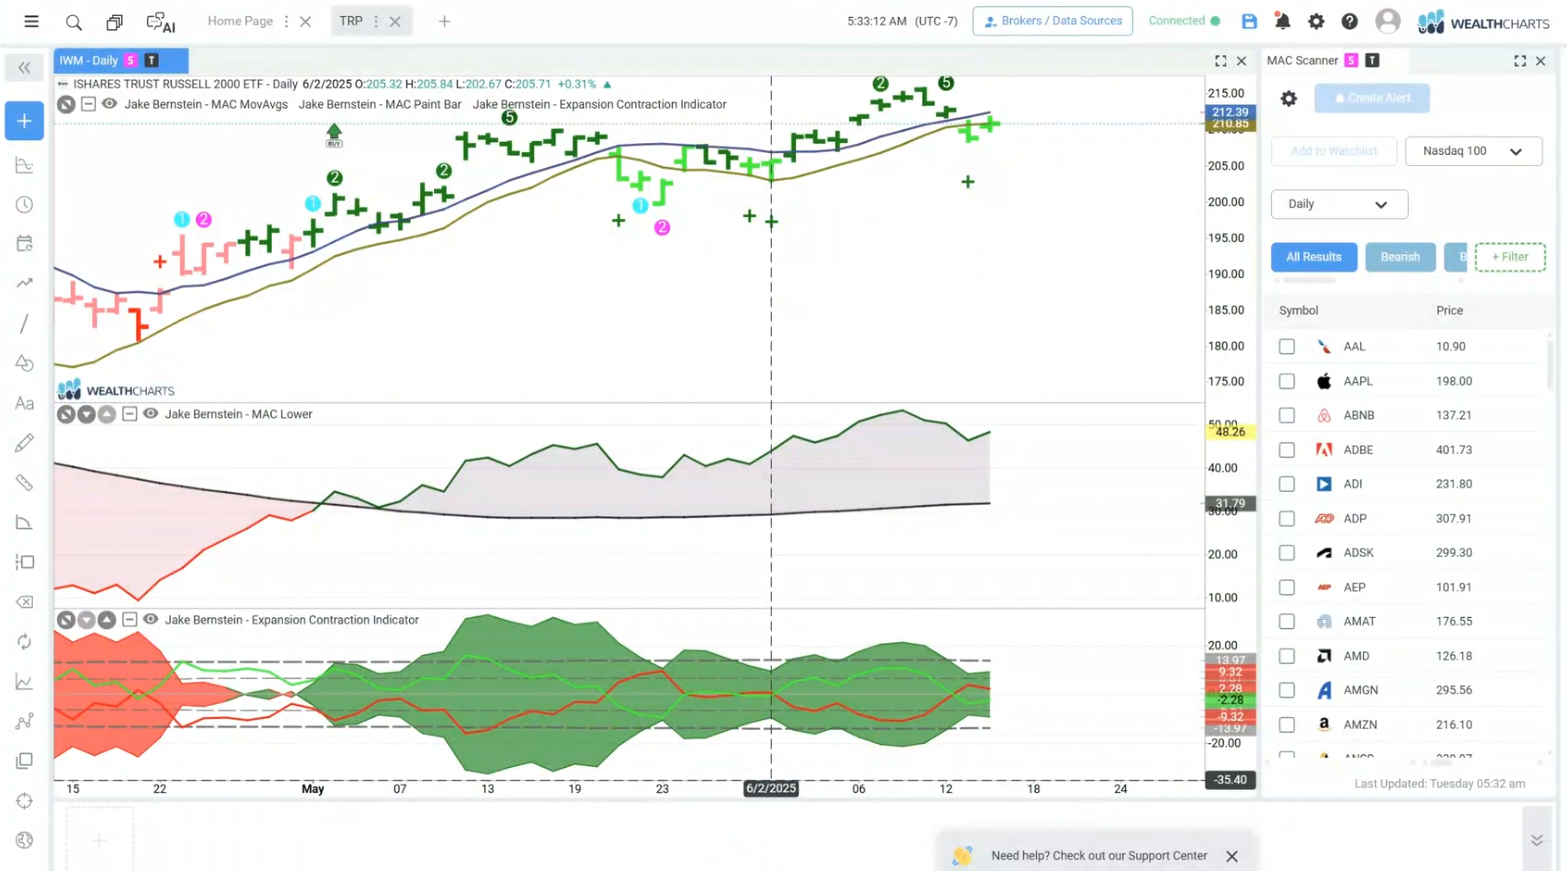Screen dimensions: 1567x871
Task: Click the yellow 48.26 MAC Lower value label
Action: click(x=1230, y=432)
